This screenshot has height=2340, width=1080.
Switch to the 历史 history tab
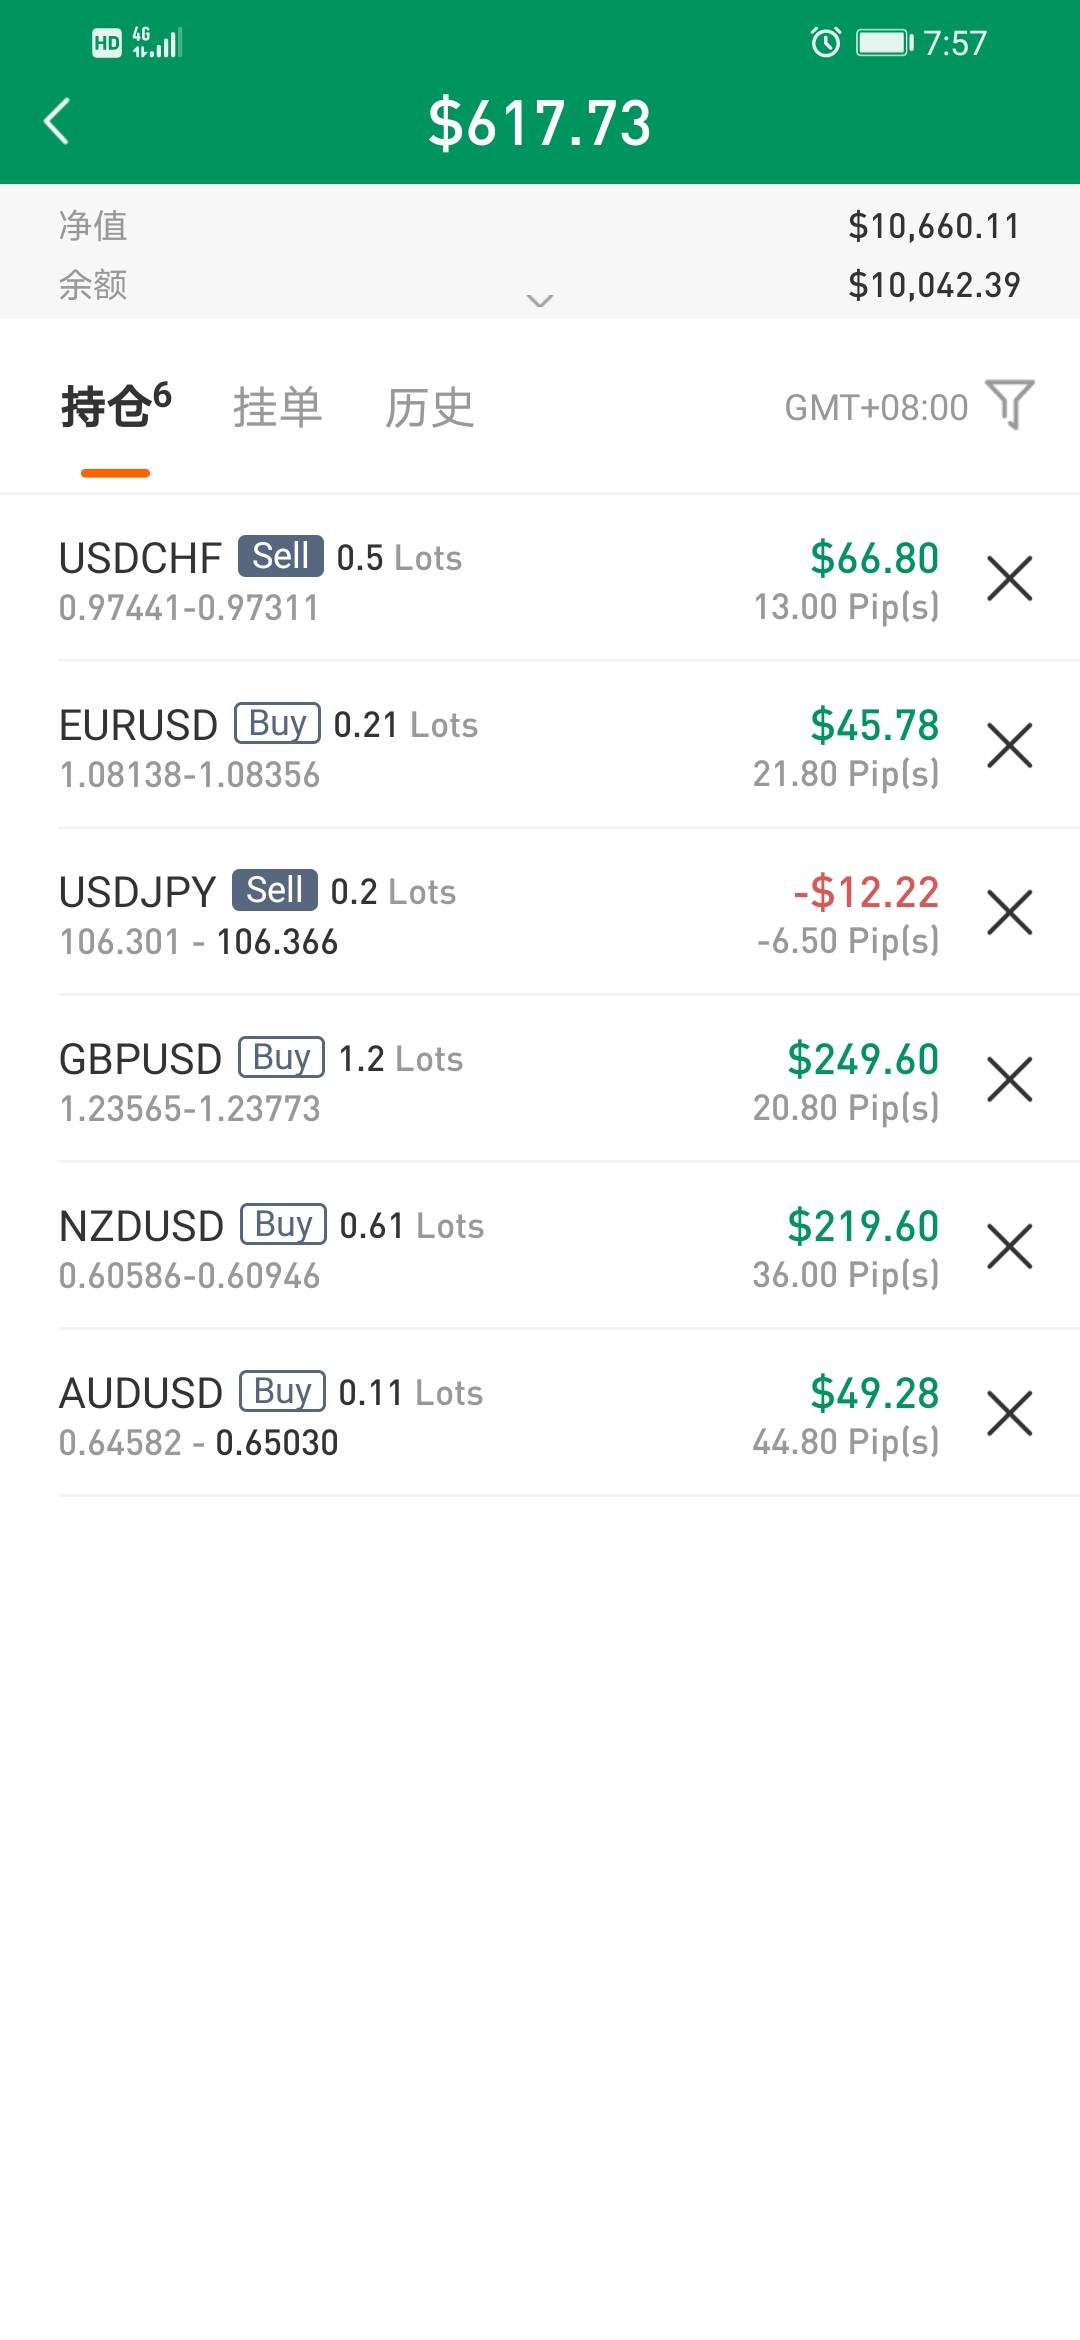click(429, 408)
